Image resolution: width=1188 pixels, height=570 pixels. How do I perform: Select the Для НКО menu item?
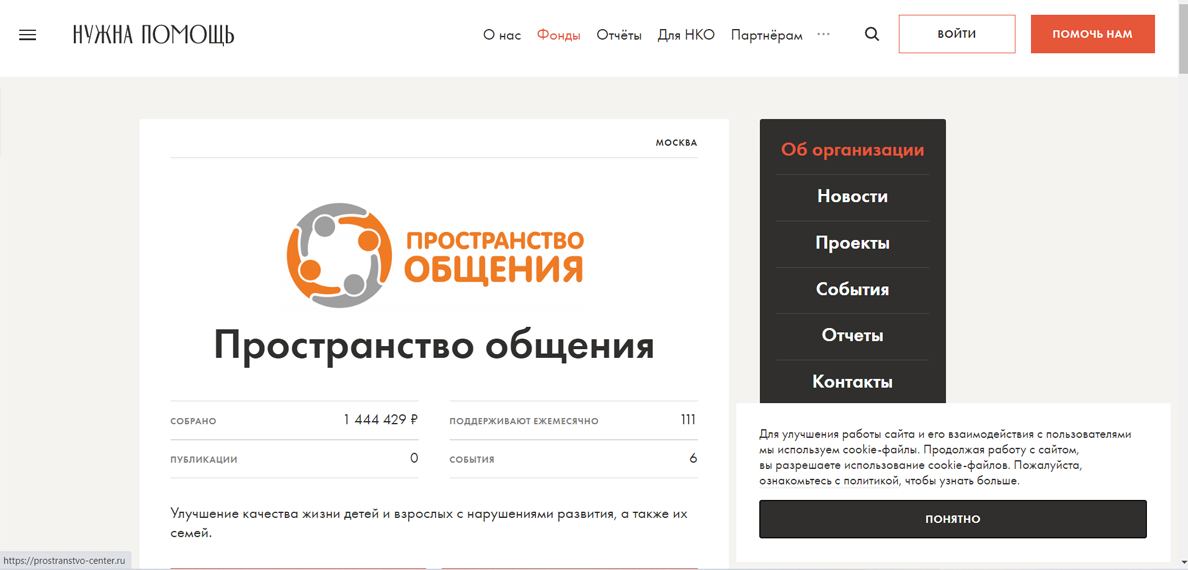pyautogui.click(x=686, y=35)
